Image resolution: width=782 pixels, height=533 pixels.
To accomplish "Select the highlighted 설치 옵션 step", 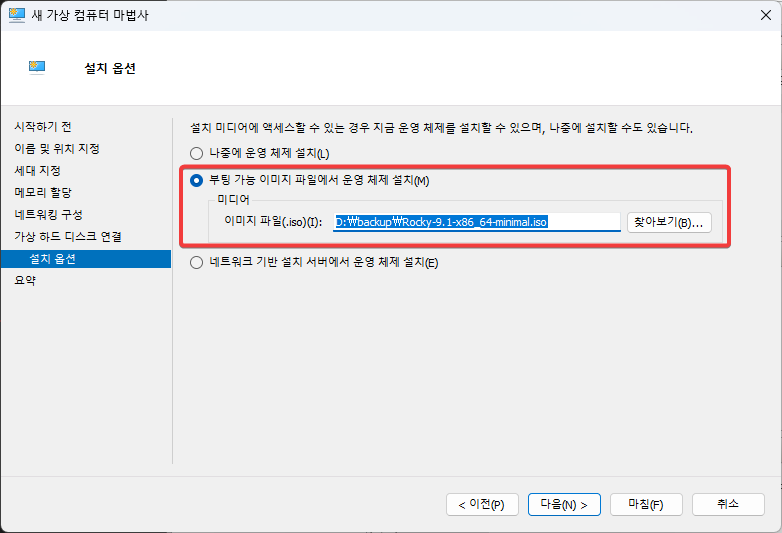I will click(52, 259).
